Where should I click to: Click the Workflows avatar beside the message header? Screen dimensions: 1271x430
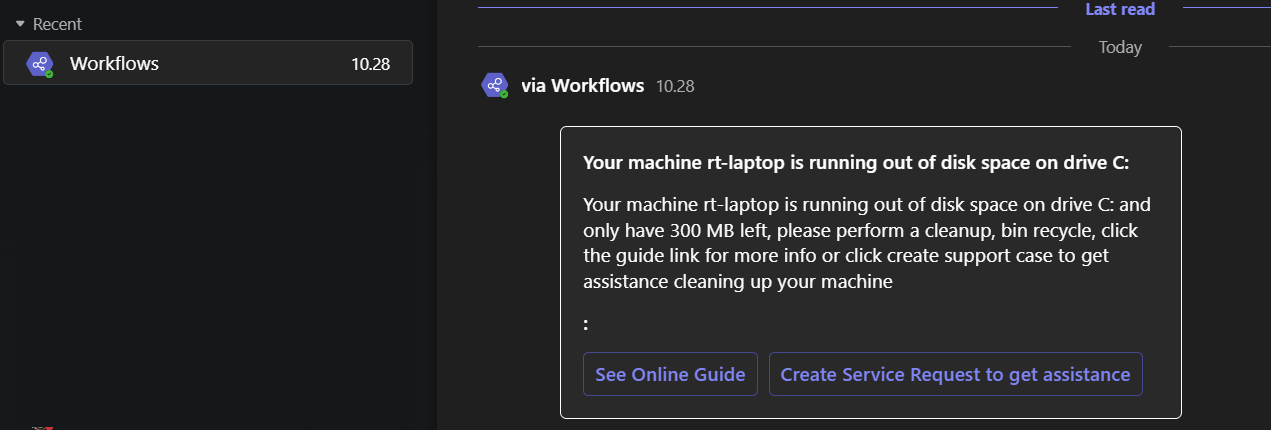tap(495, 85)
